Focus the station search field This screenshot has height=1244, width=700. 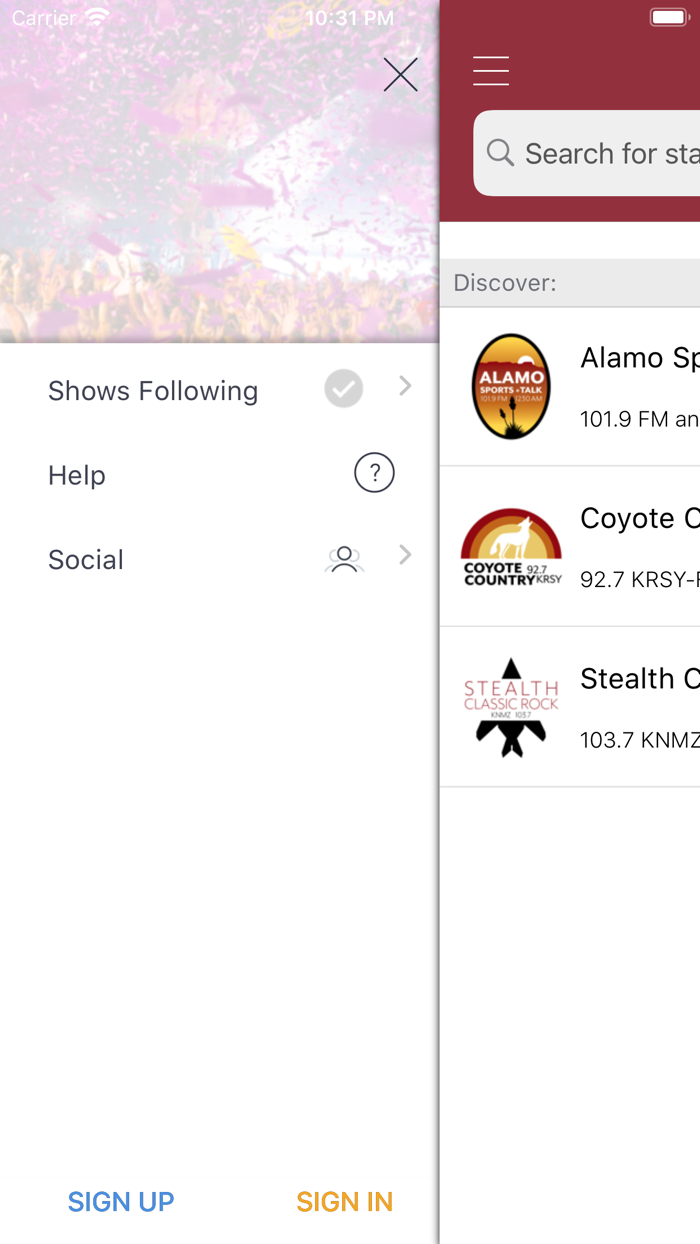point(610,154)
